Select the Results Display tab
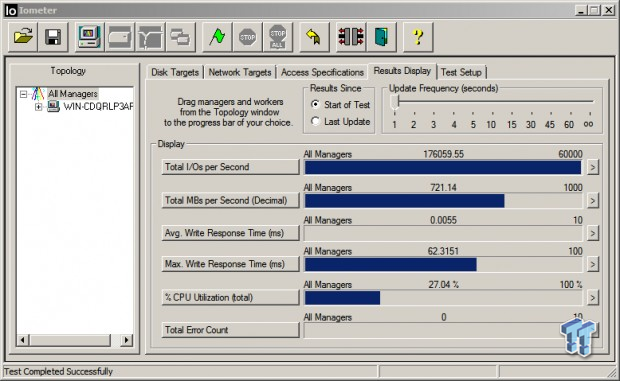 402,71
